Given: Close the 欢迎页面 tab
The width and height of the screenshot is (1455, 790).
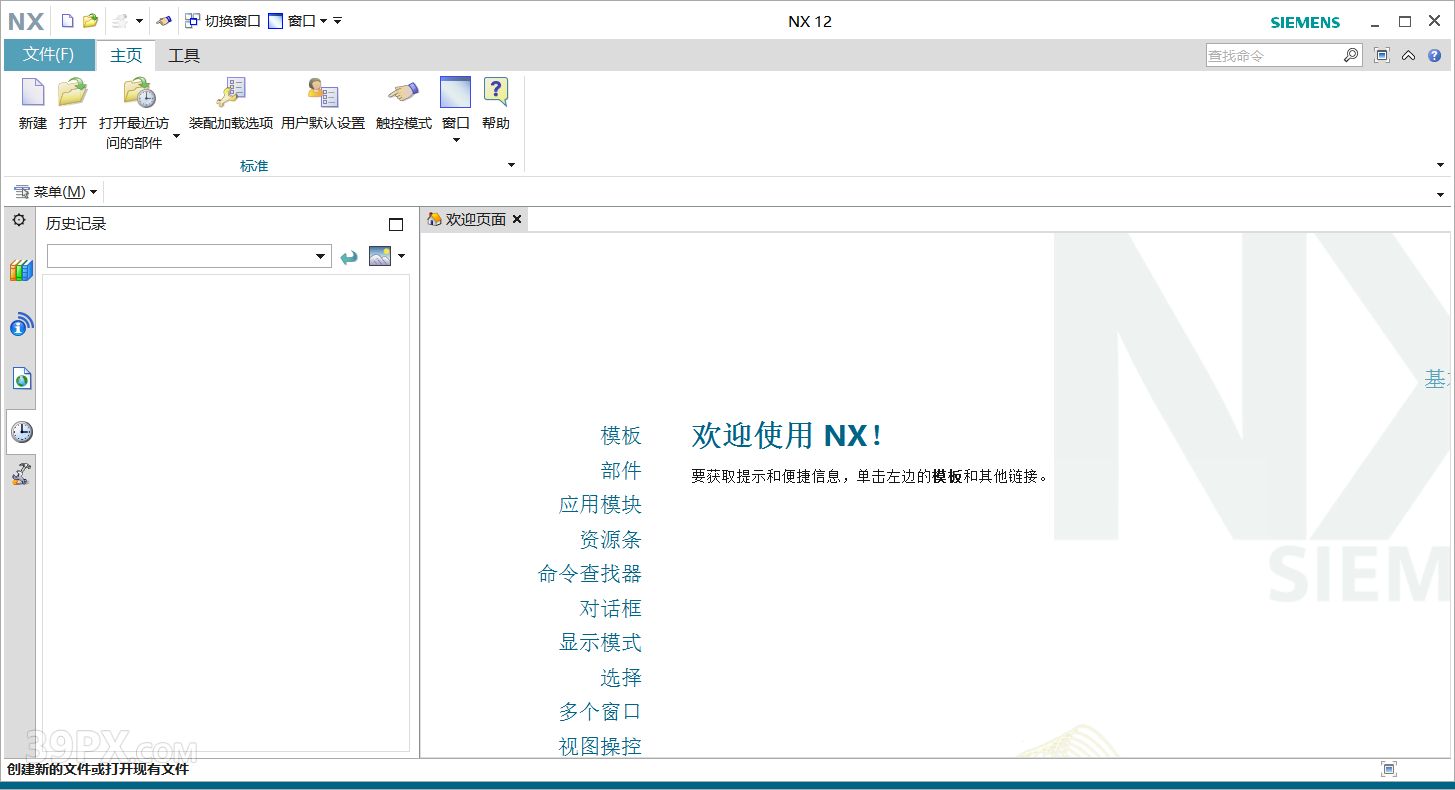Looking at the screenshot, I should coord(517,219).
